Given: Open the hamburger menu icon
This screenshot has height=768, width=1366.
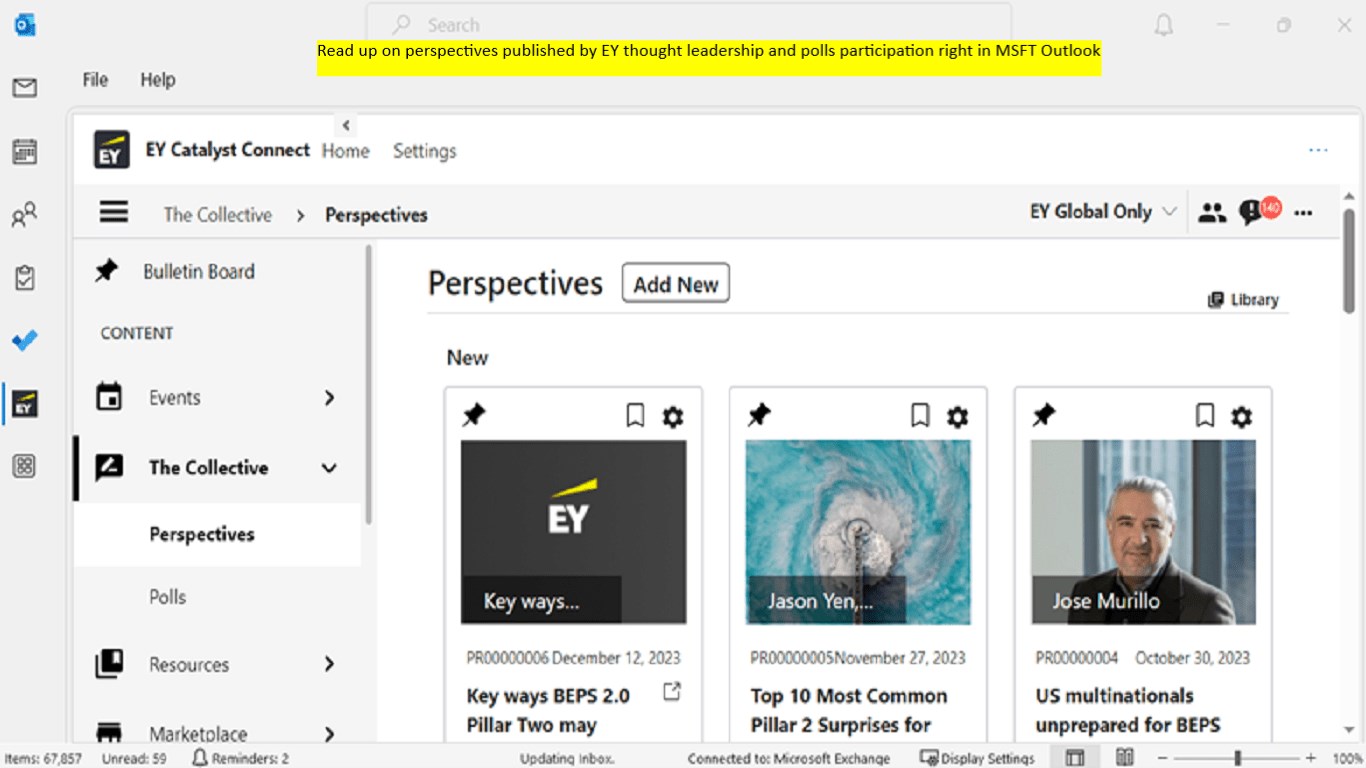Looking at the screenshot, I should pyautogui.click(x=114, y=213).
